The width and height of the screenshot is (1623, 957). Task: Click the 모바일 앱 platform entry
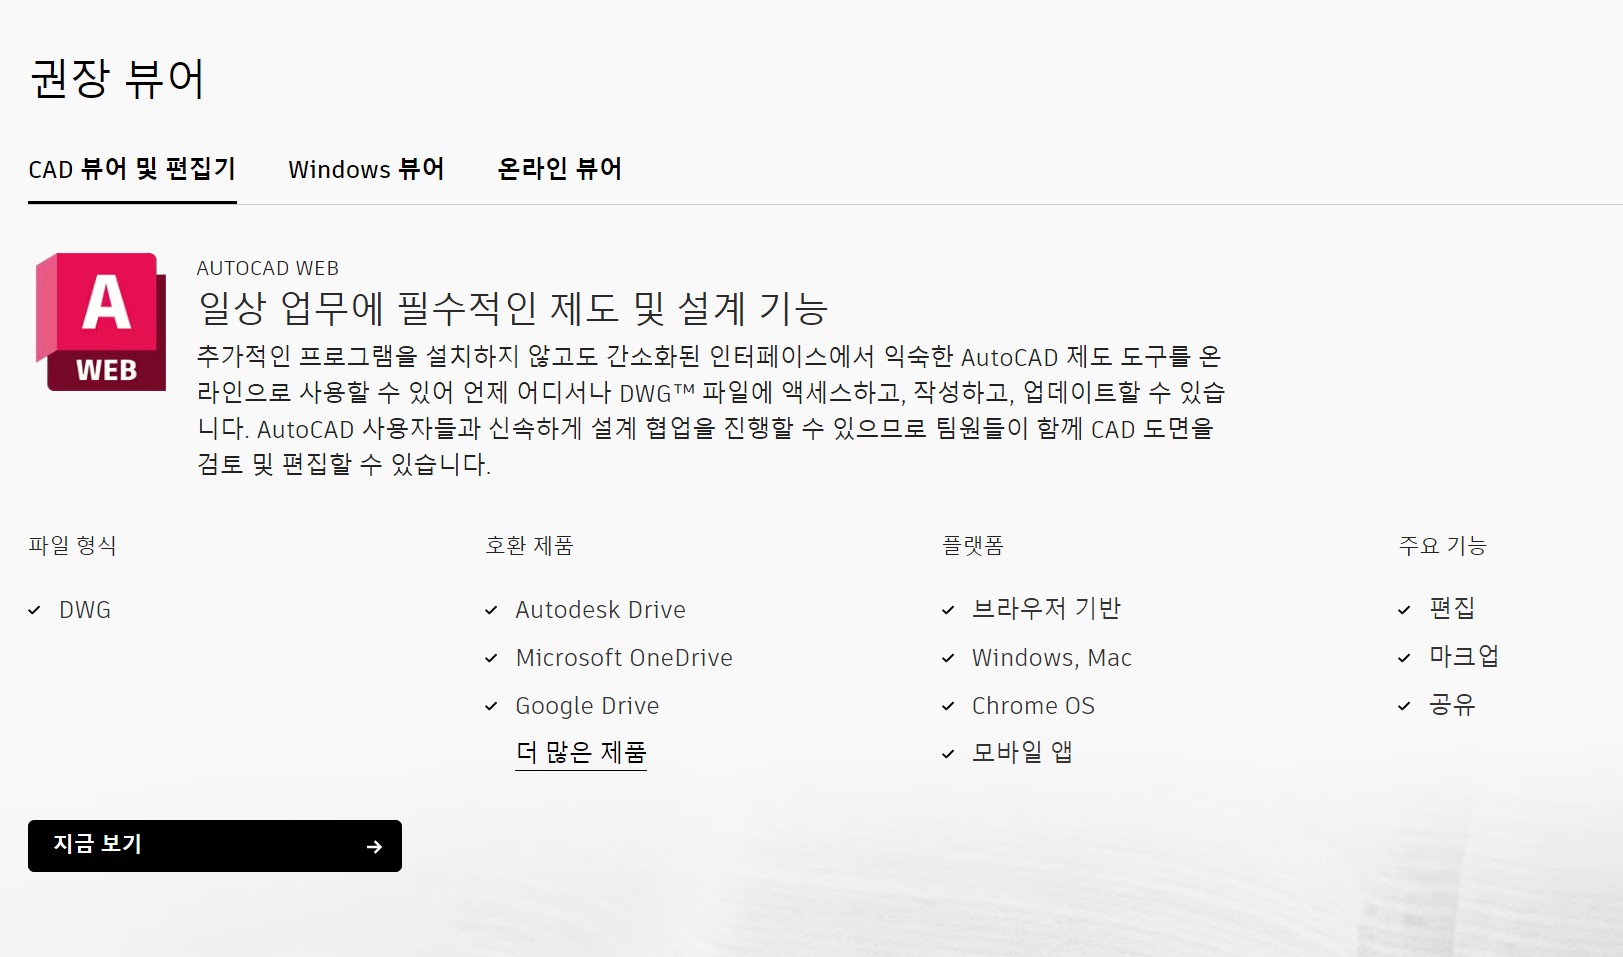tap(1022, 753)
